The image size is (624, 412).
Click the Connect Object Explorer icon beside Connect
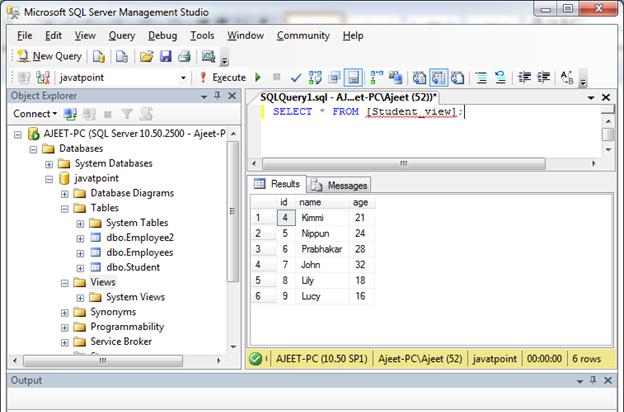tap(70, 114)
